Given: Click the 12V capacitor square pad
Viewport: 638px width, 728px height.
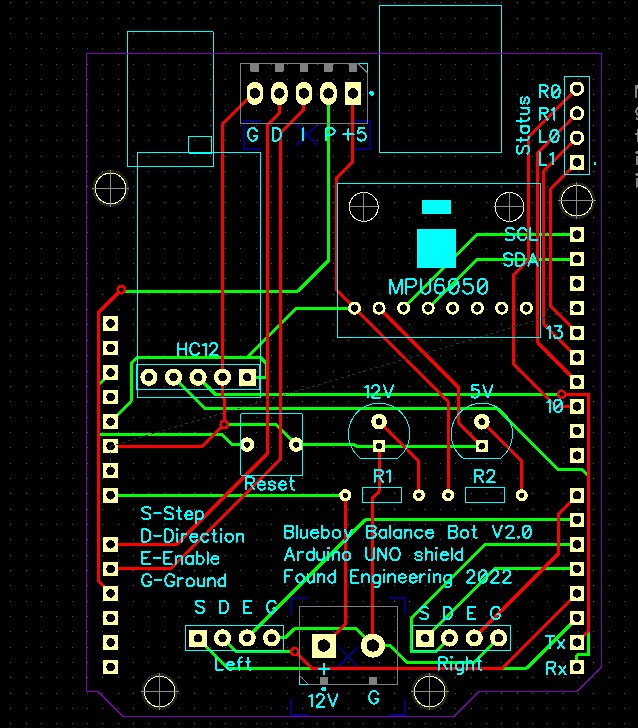Looking at the screenshot, I should coord(379,445).
